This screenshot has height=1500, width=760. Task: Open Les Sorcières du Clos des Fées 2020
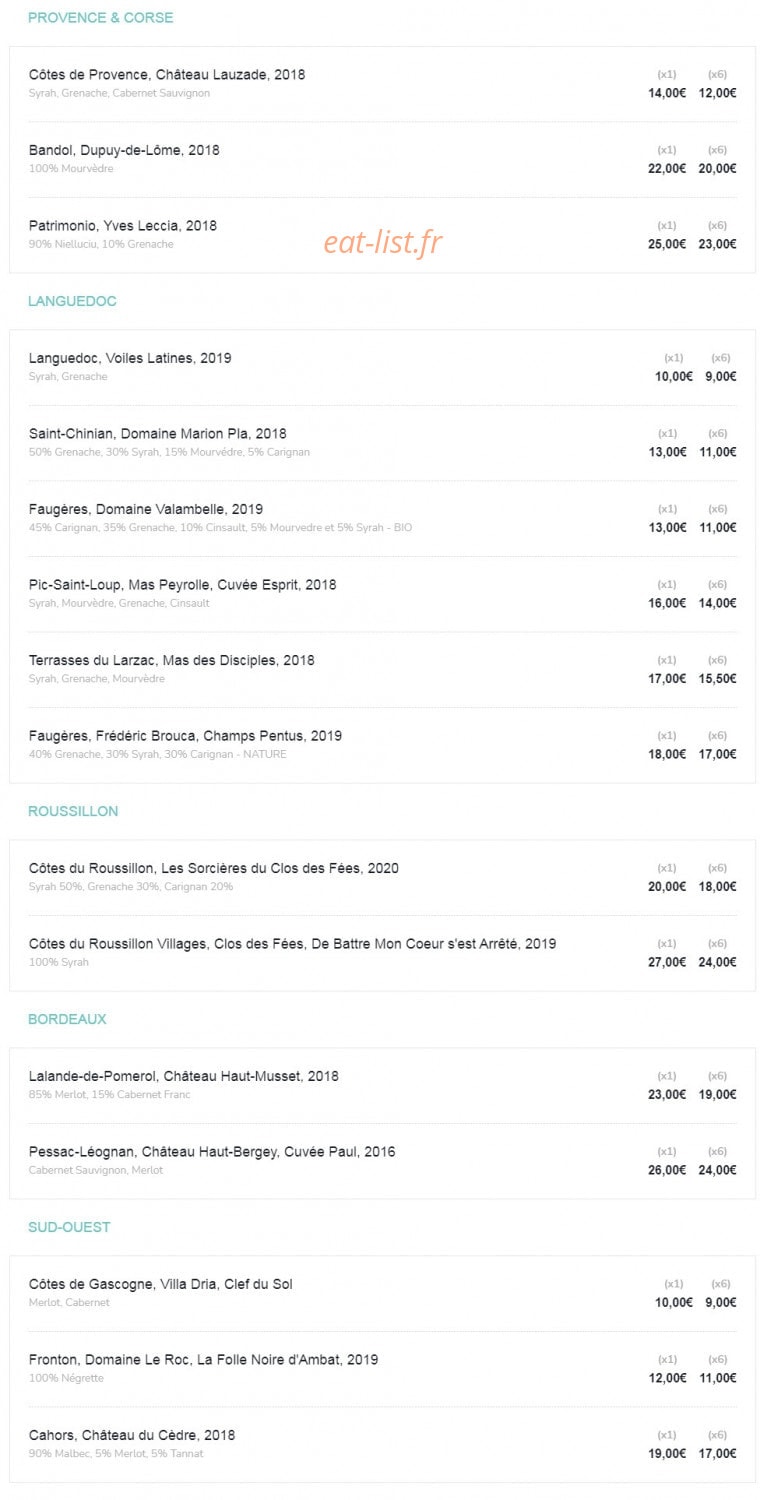pyautogui.click(x=214, y=868)
